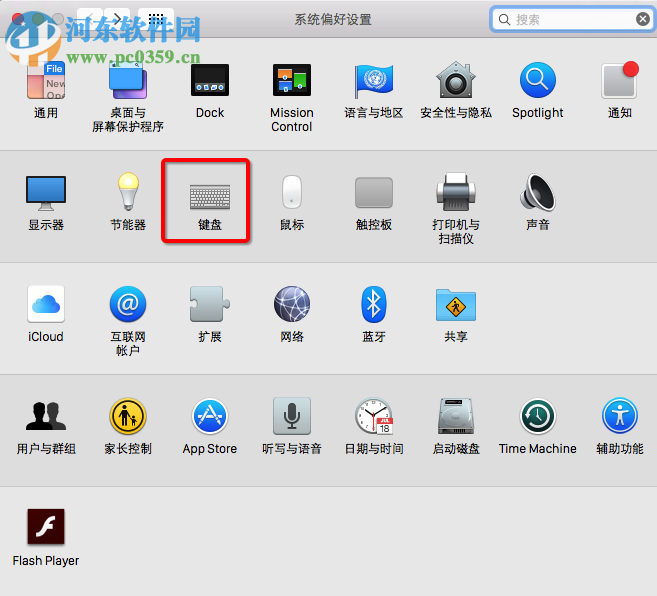
Task: Open 鼠标 (Mouse) preferences
Action: pyautogui.click(x=292, y=192)
